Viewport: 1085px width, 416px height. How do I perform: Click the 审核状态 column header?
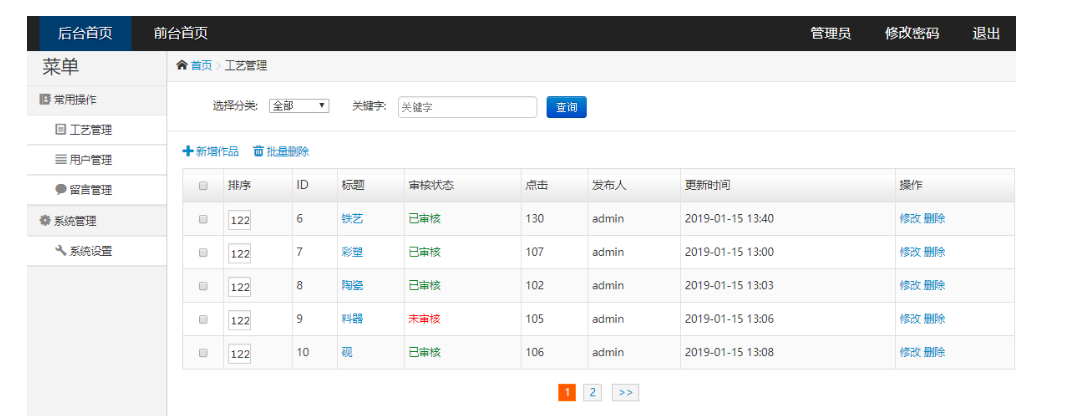click(431, 186)
